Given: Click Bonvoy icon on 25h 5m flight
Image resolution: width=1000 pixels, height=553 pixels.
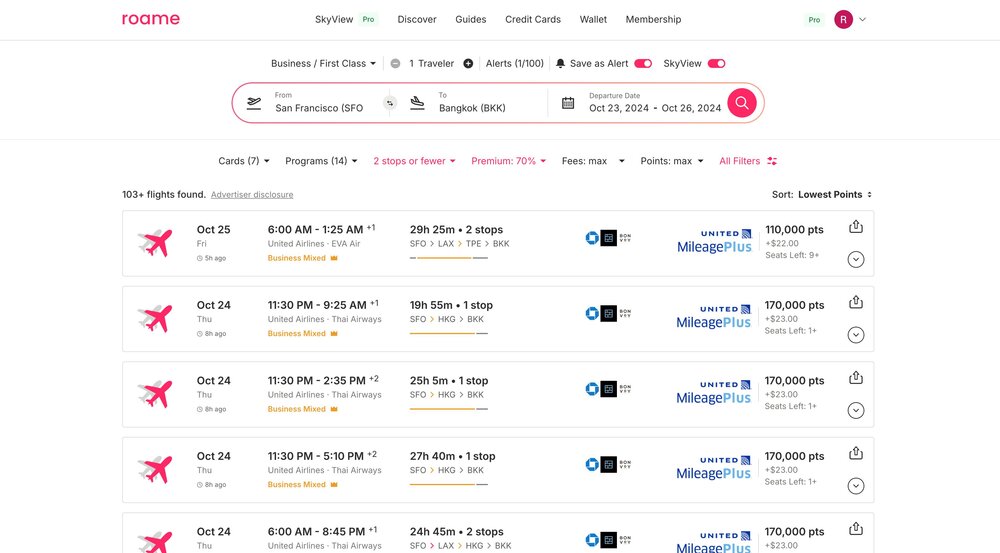Looking at the screenshot, I should point(625,389).
